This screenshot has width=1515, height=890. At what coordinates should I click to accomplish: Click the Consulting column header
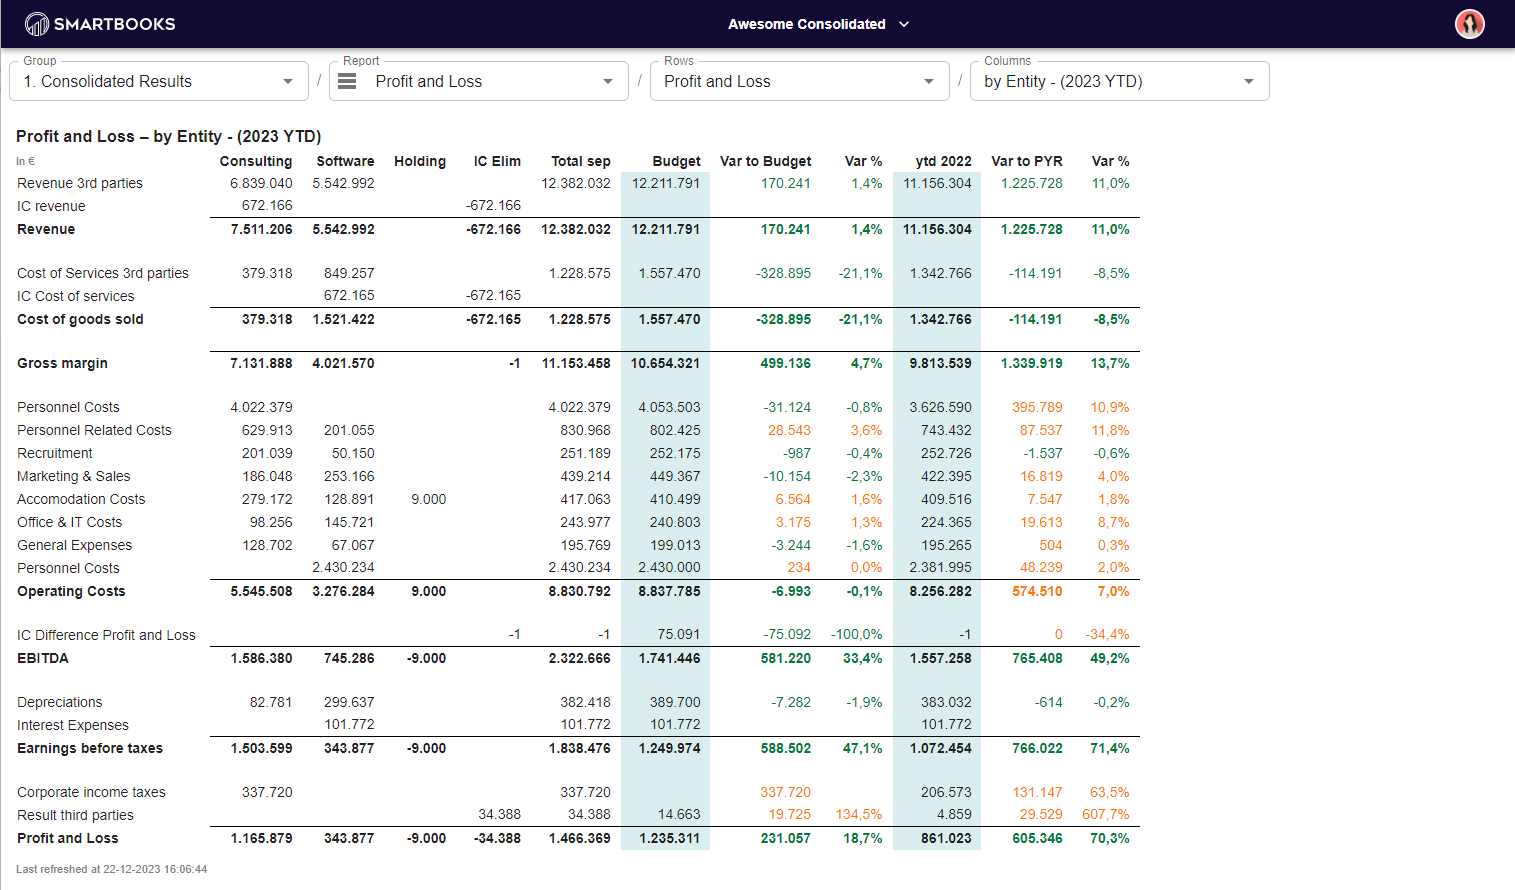coord(256,161)
